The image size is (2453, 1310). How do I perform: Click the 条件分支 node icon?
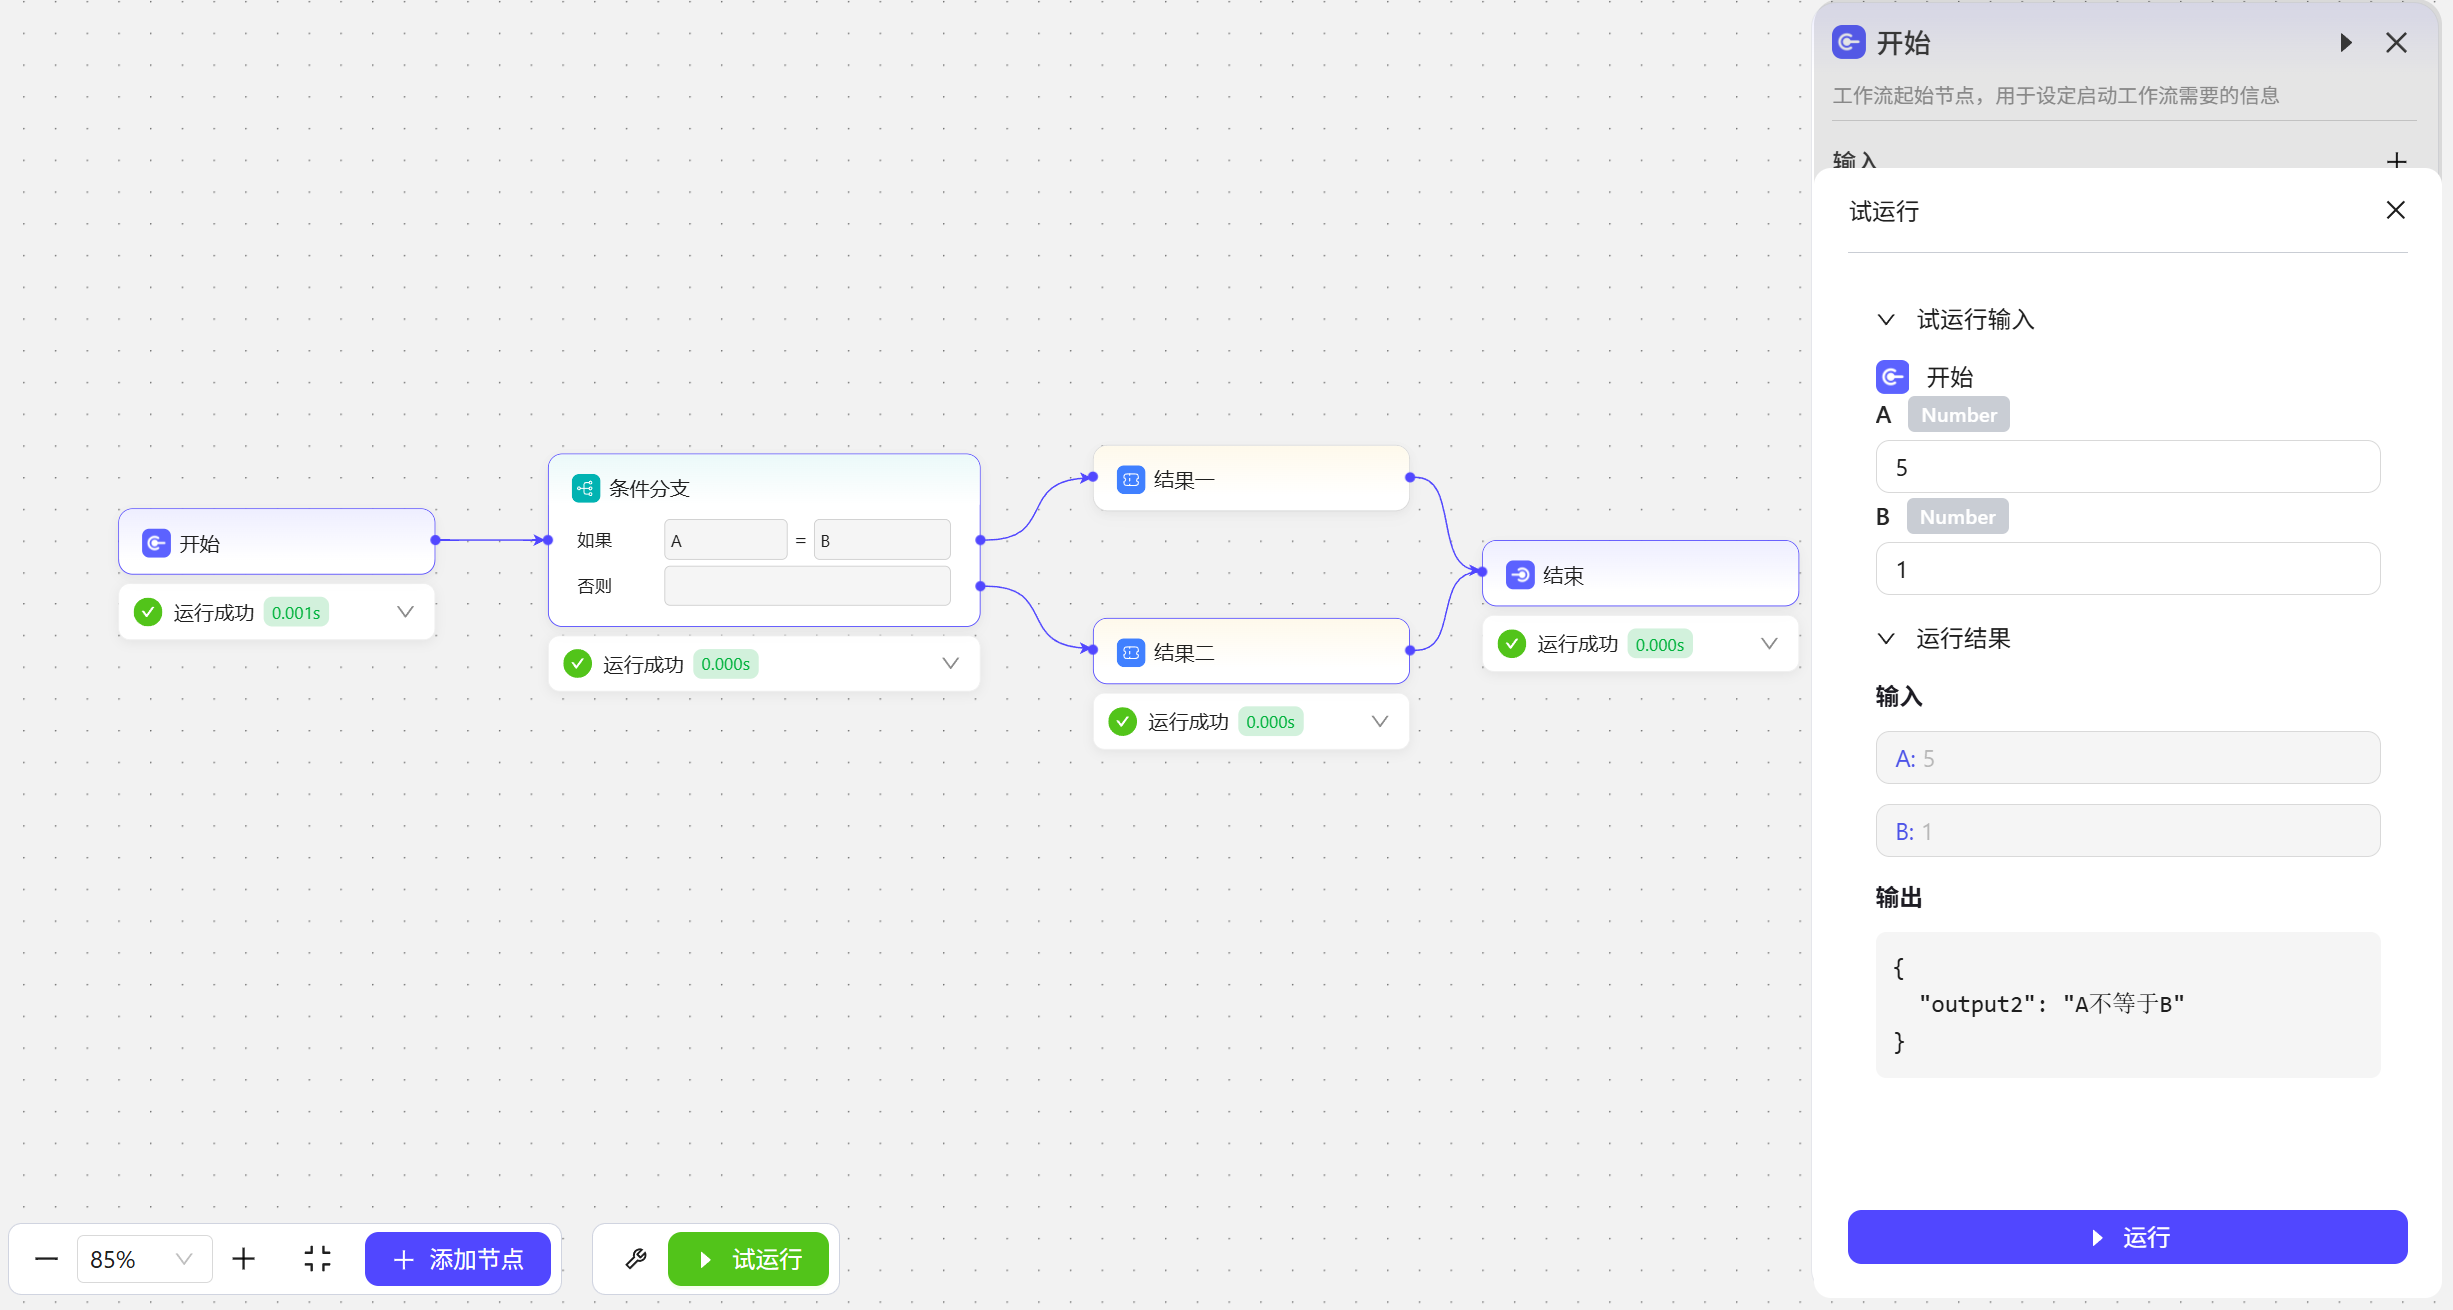pyautogui.click(x=585, y=488)
